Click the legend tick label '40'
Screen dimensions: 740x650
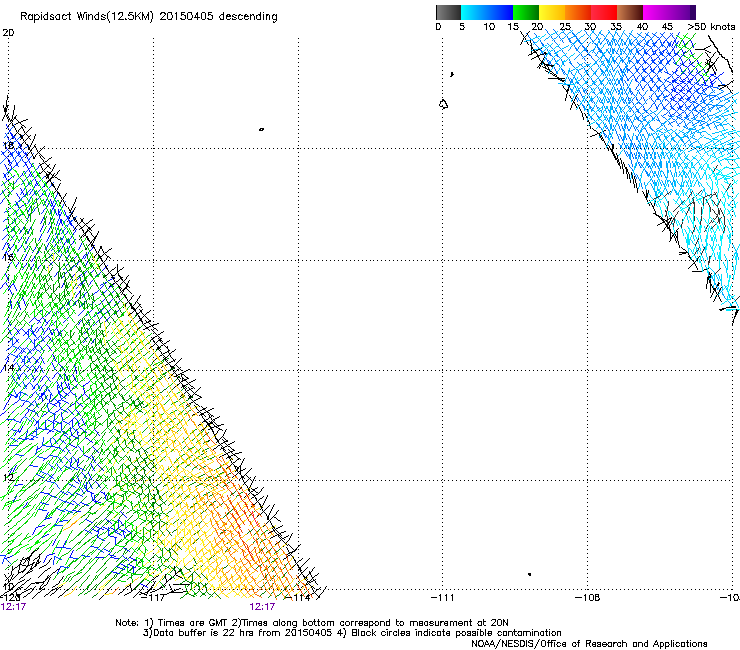tap(642, 26)
